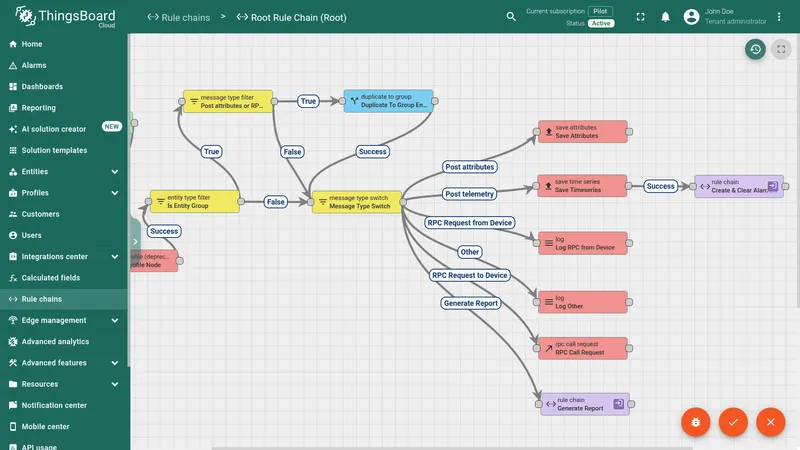Select the RPC Call Request node
Viewport: 800px width, 450px height.
point(583,348)
